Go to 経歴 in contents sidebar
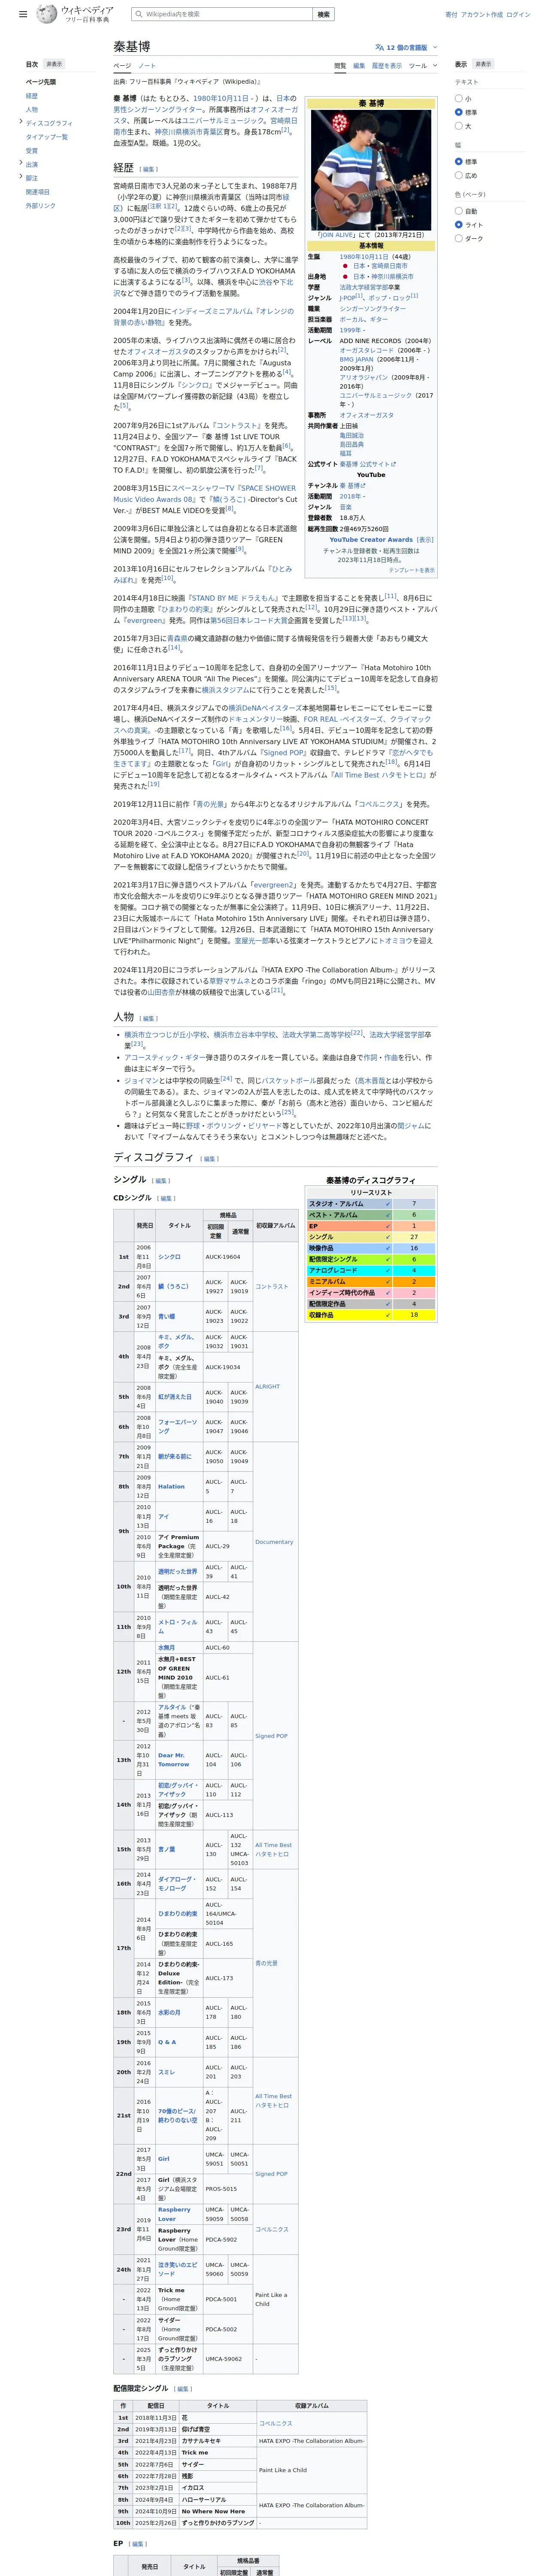551x2576 pixels. [32, 96]
